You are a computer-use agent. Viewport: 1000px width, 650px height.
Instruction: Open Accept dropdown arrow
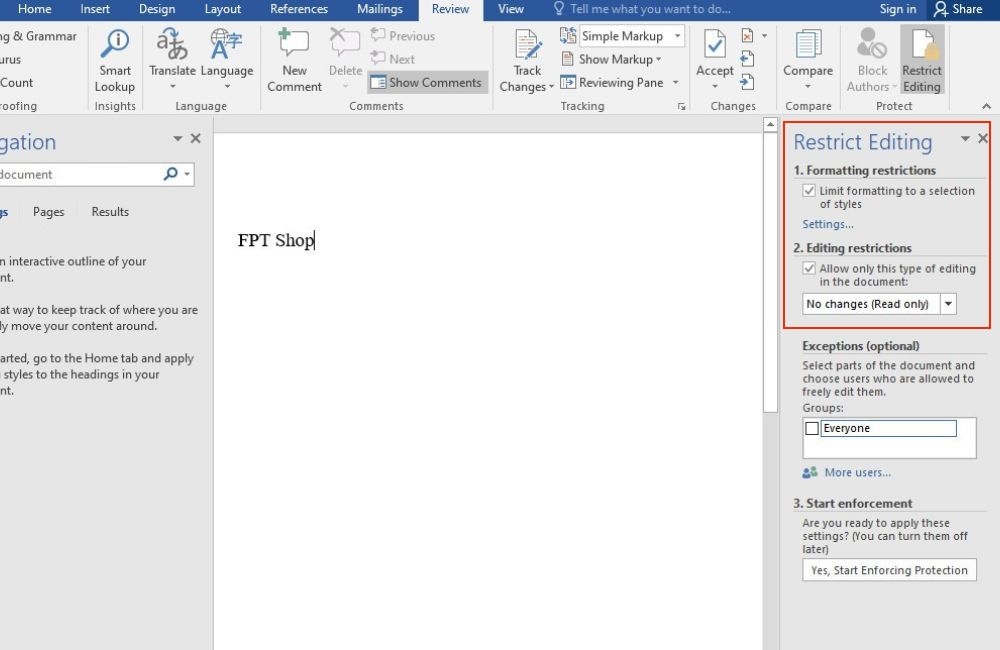point(714,87)
